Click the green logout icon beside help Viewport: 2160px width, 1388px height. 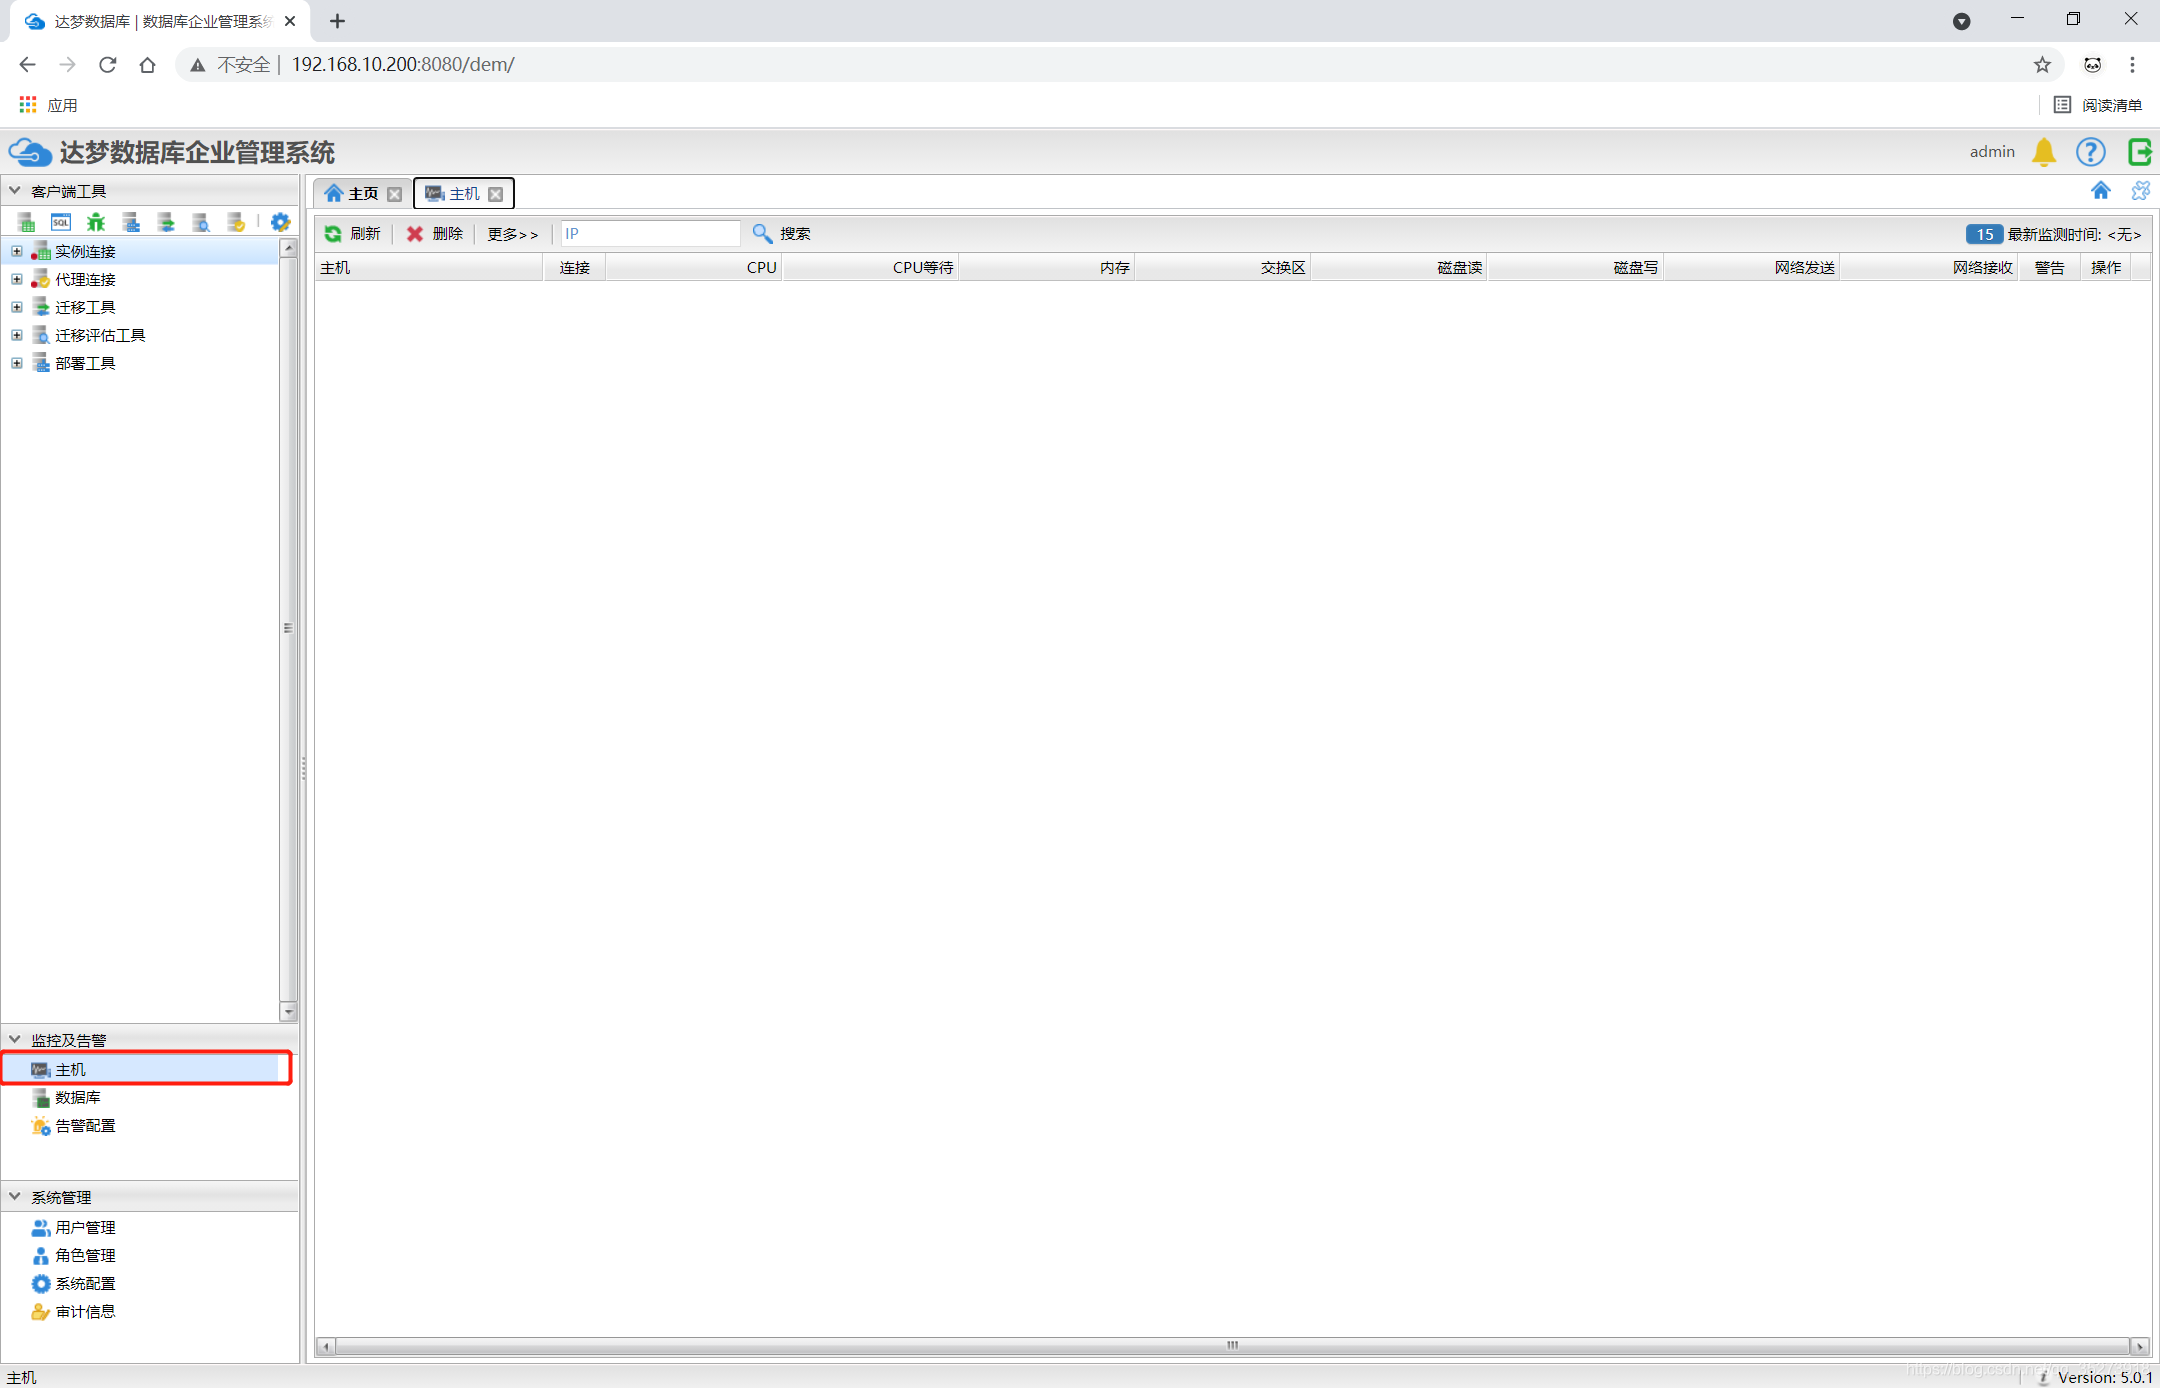[x=2139, y=152]
